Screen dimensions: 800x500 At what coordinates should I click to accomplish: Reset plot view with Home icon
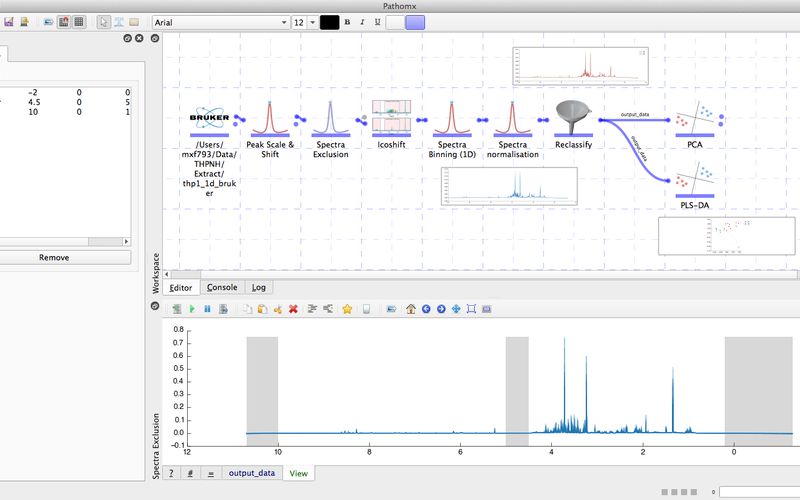411,309
